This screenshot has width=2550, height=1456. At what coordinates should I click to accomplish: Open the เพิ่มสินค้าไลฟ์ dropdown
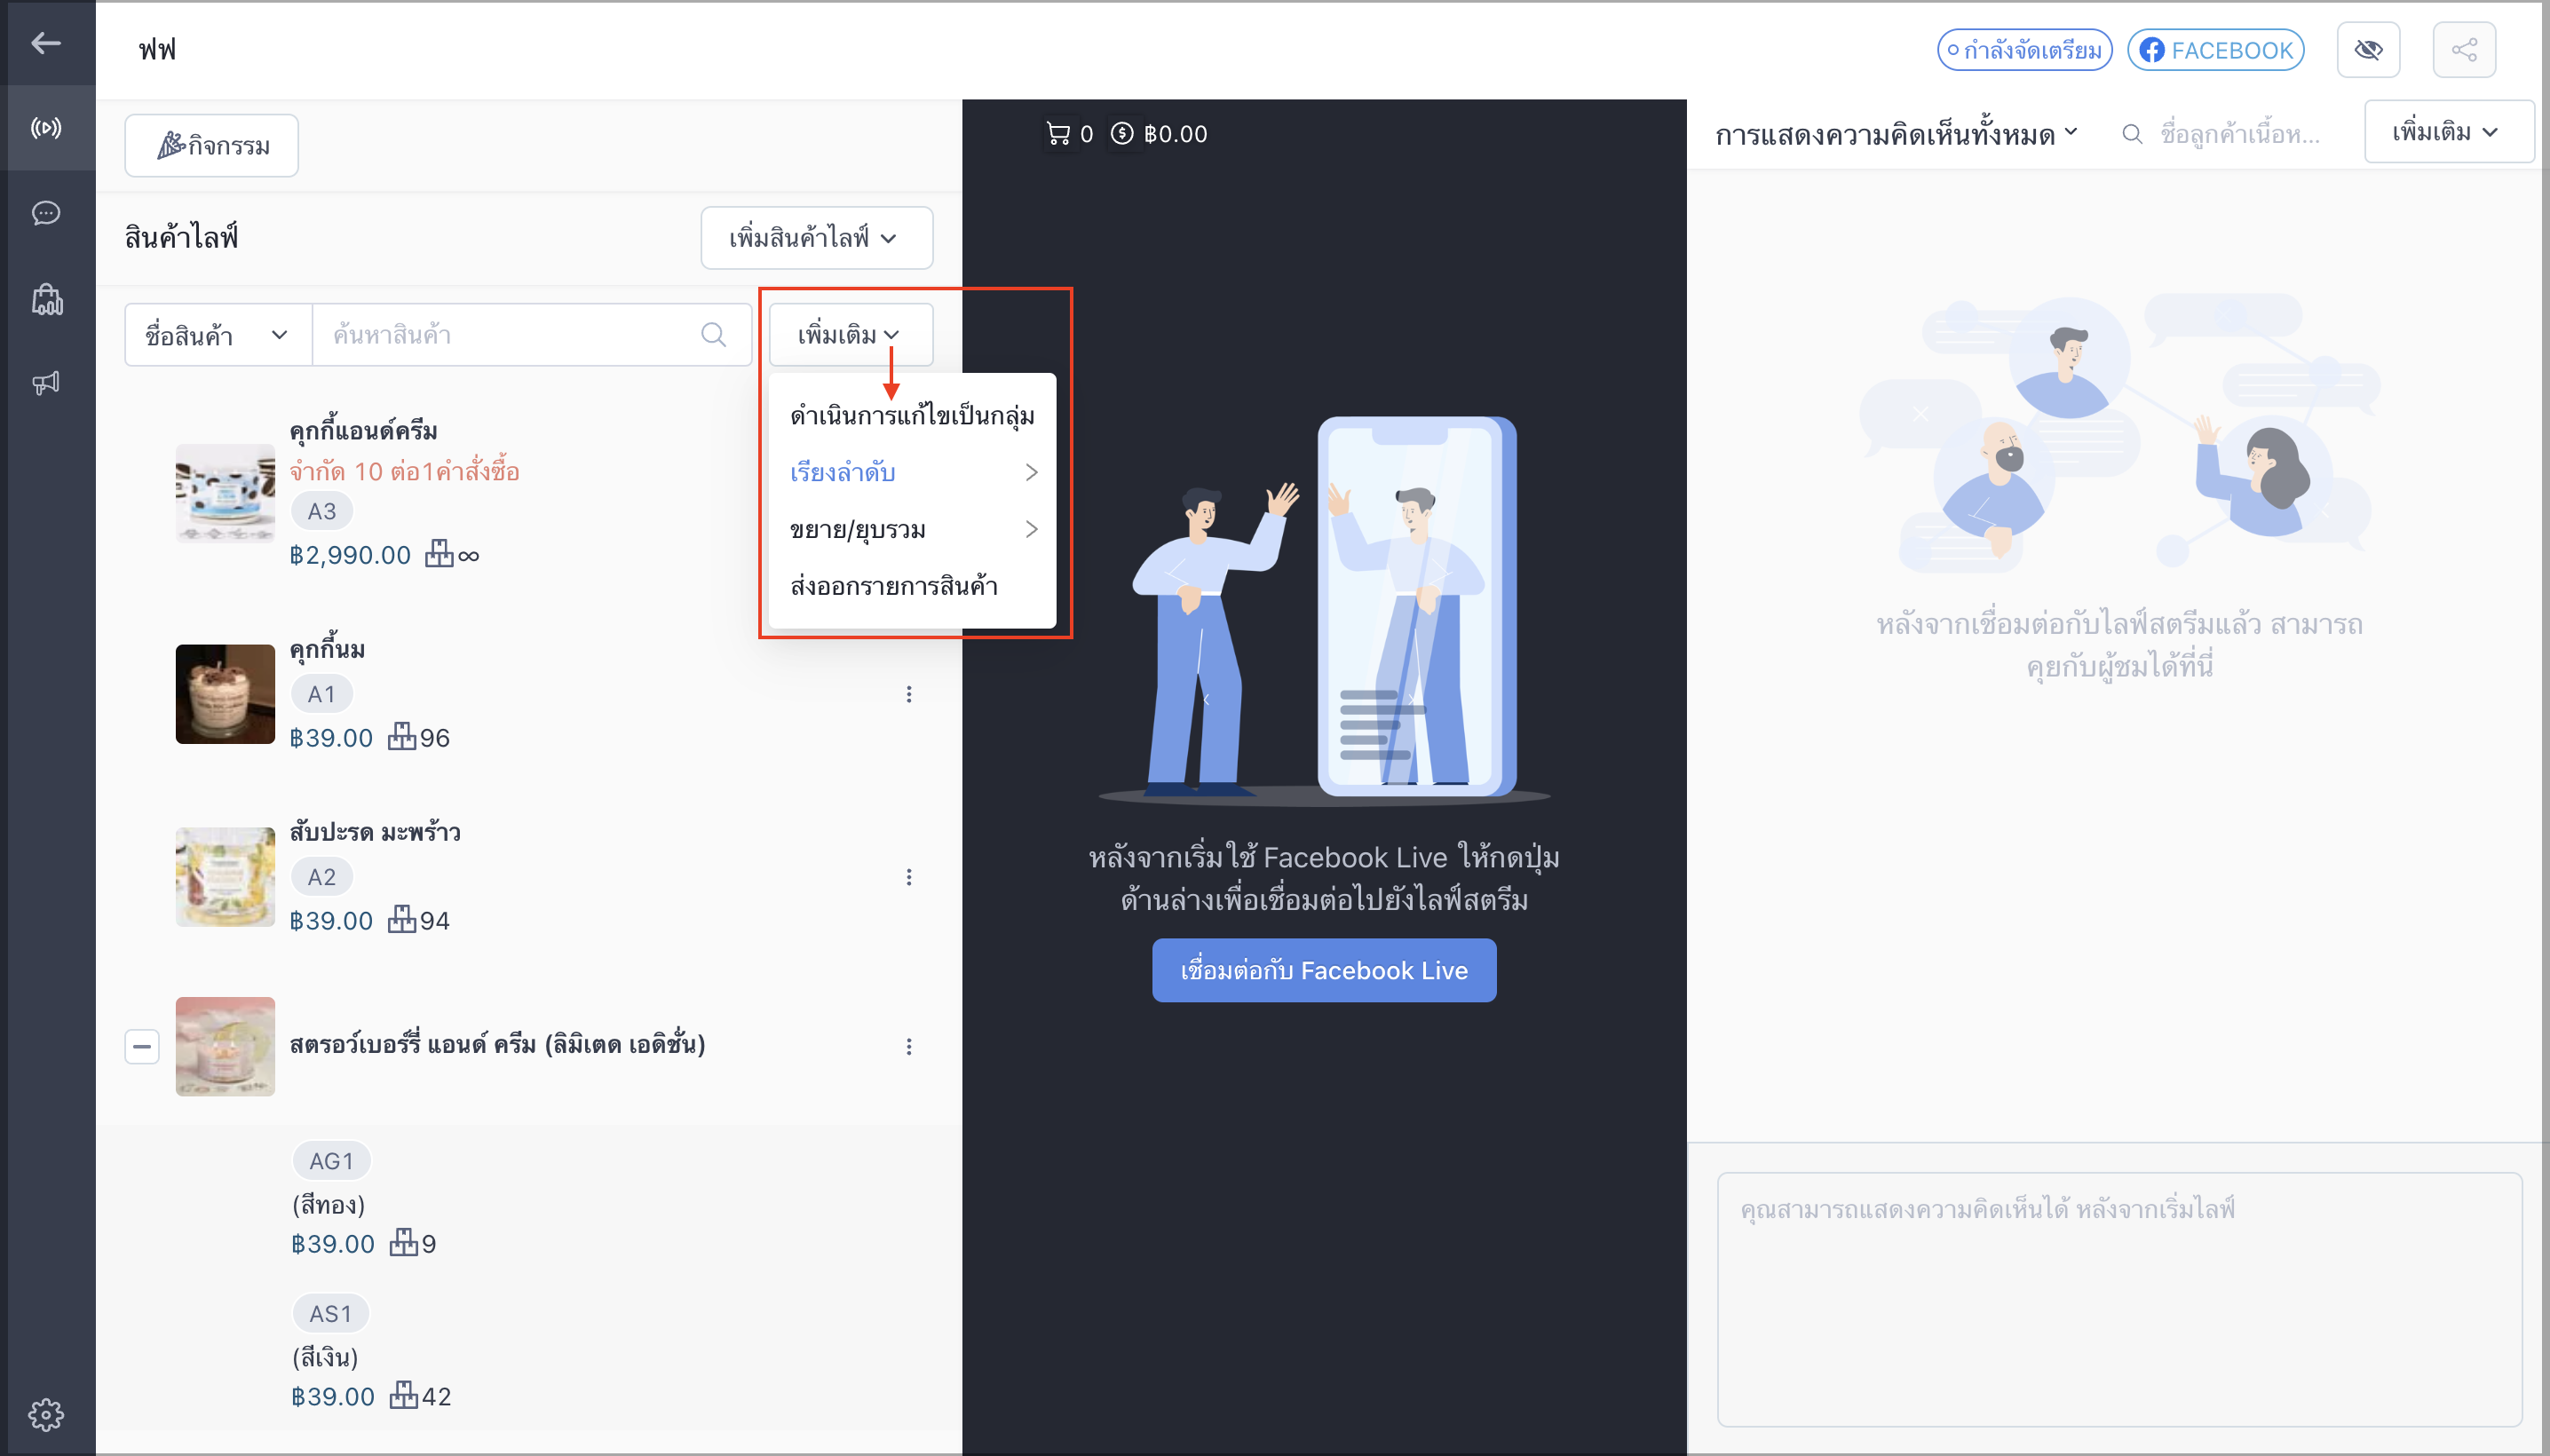coord(816,238)
